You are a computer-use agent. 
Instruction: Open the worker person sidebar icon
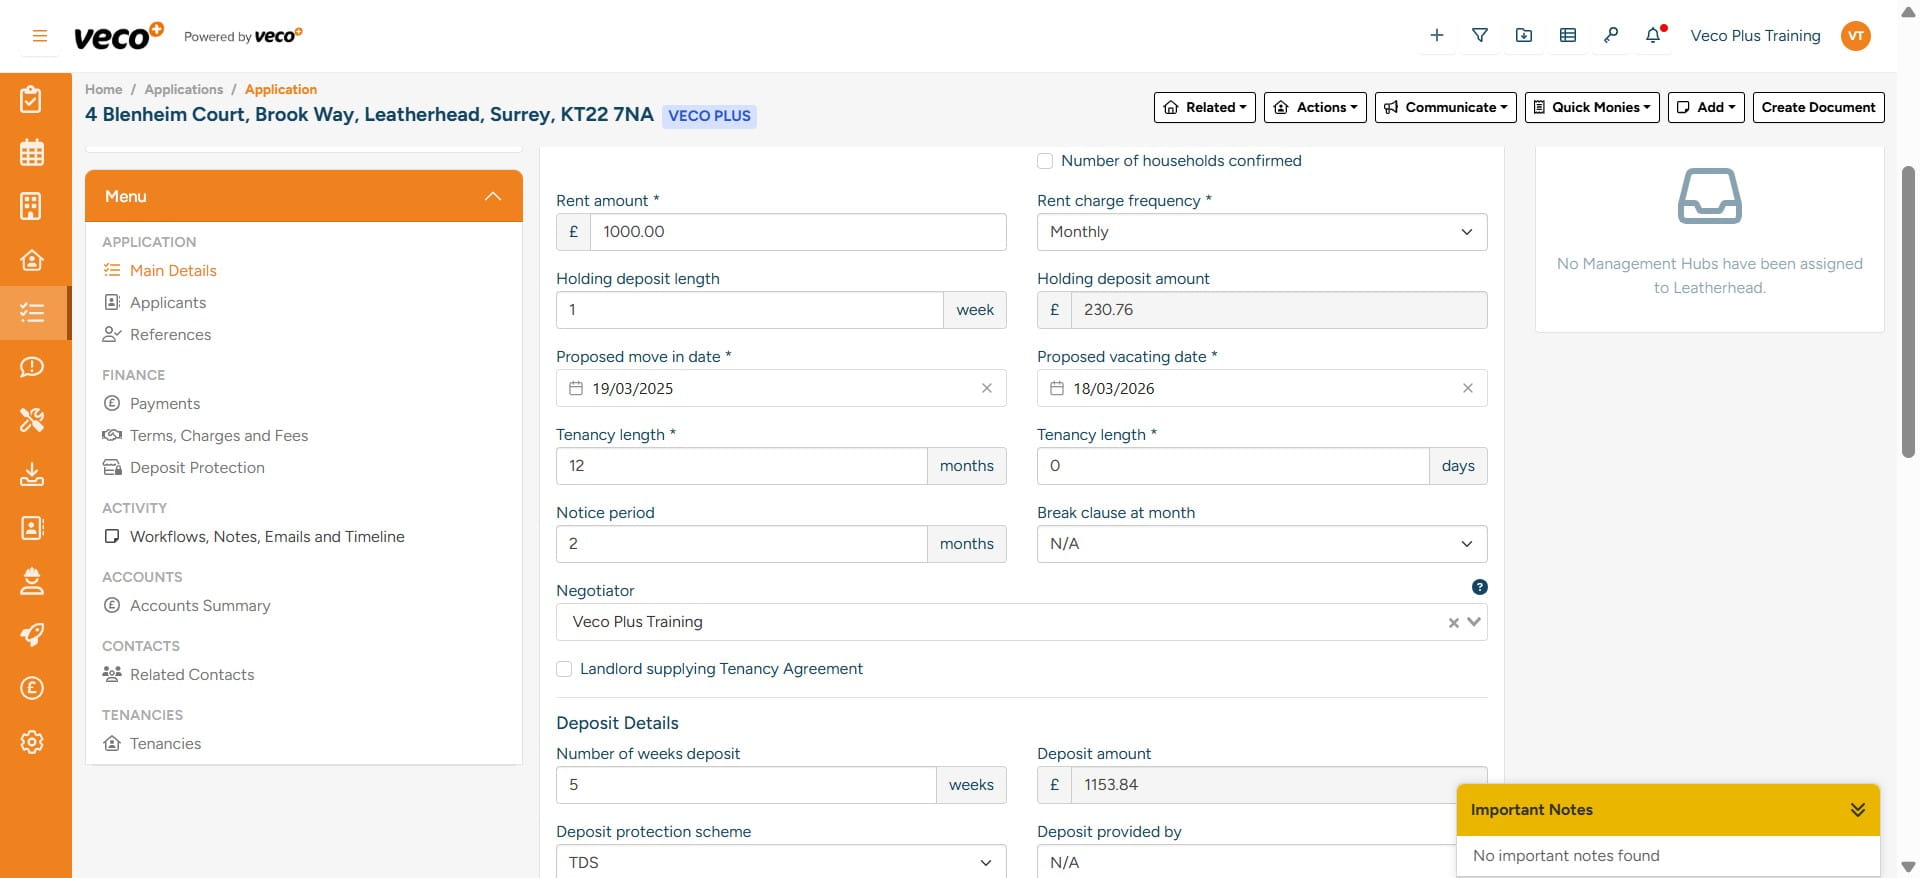point(32,581)
